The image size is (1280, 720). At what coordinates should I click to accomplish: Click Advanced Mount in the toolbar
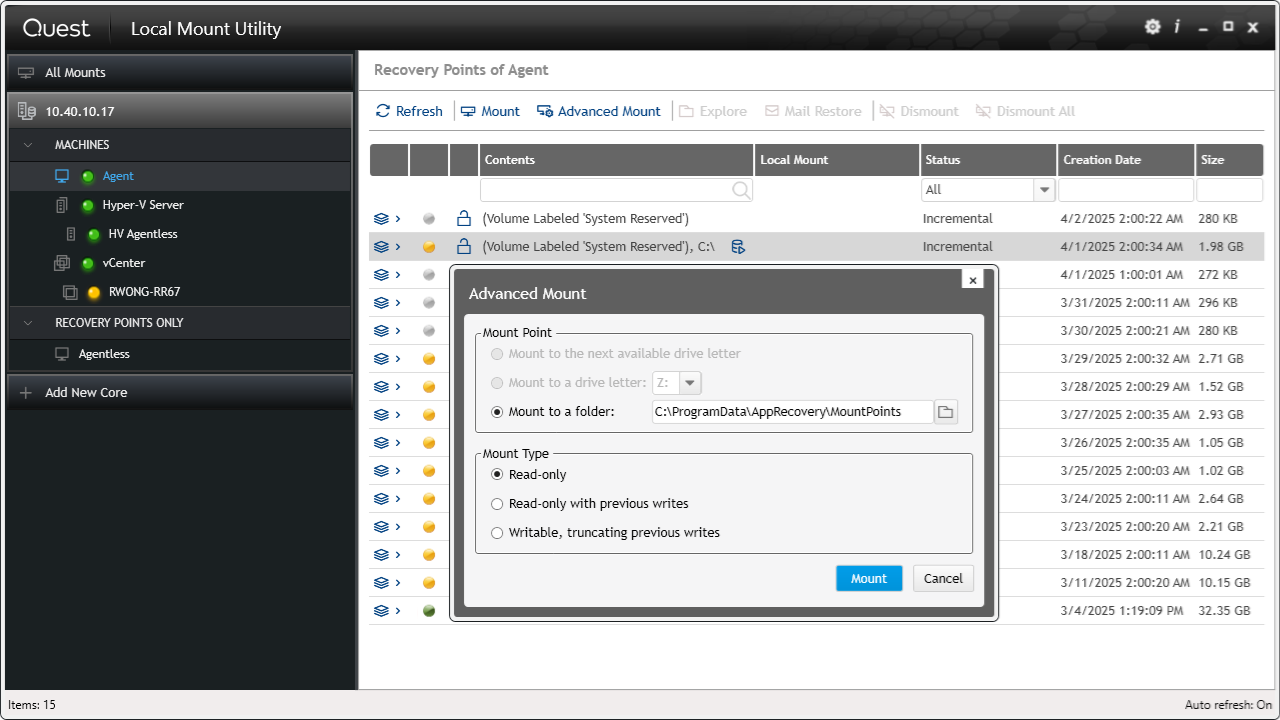599,112
